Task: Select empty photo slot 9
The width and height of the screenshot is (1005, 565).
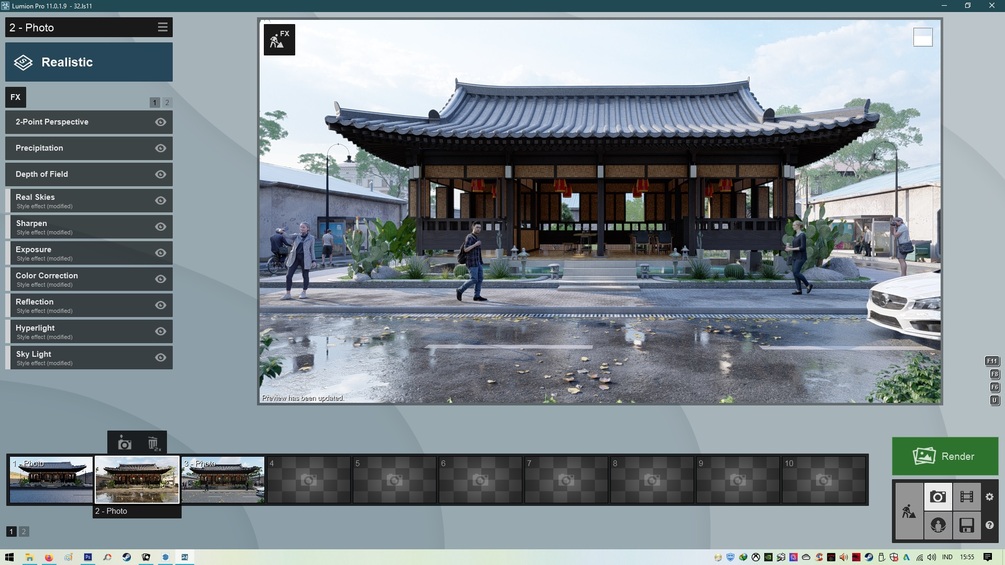Action: click(738, 480)
